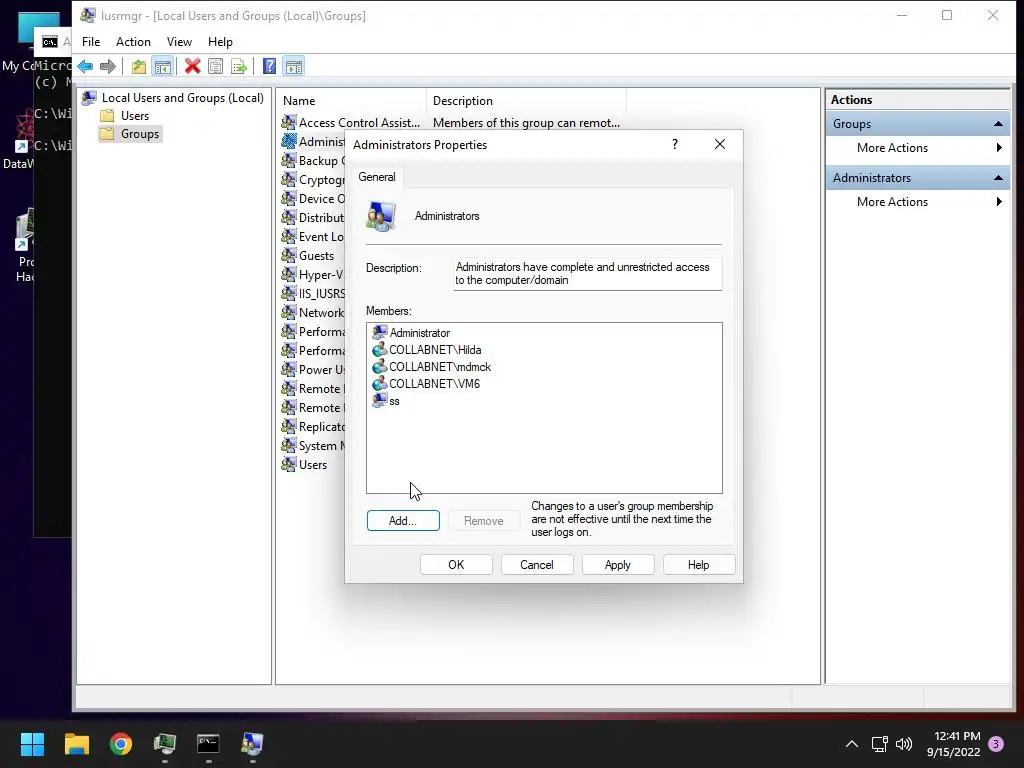Select the Access Control Assist group icon
Screen dimensions: 1024x768
point(289,122)
